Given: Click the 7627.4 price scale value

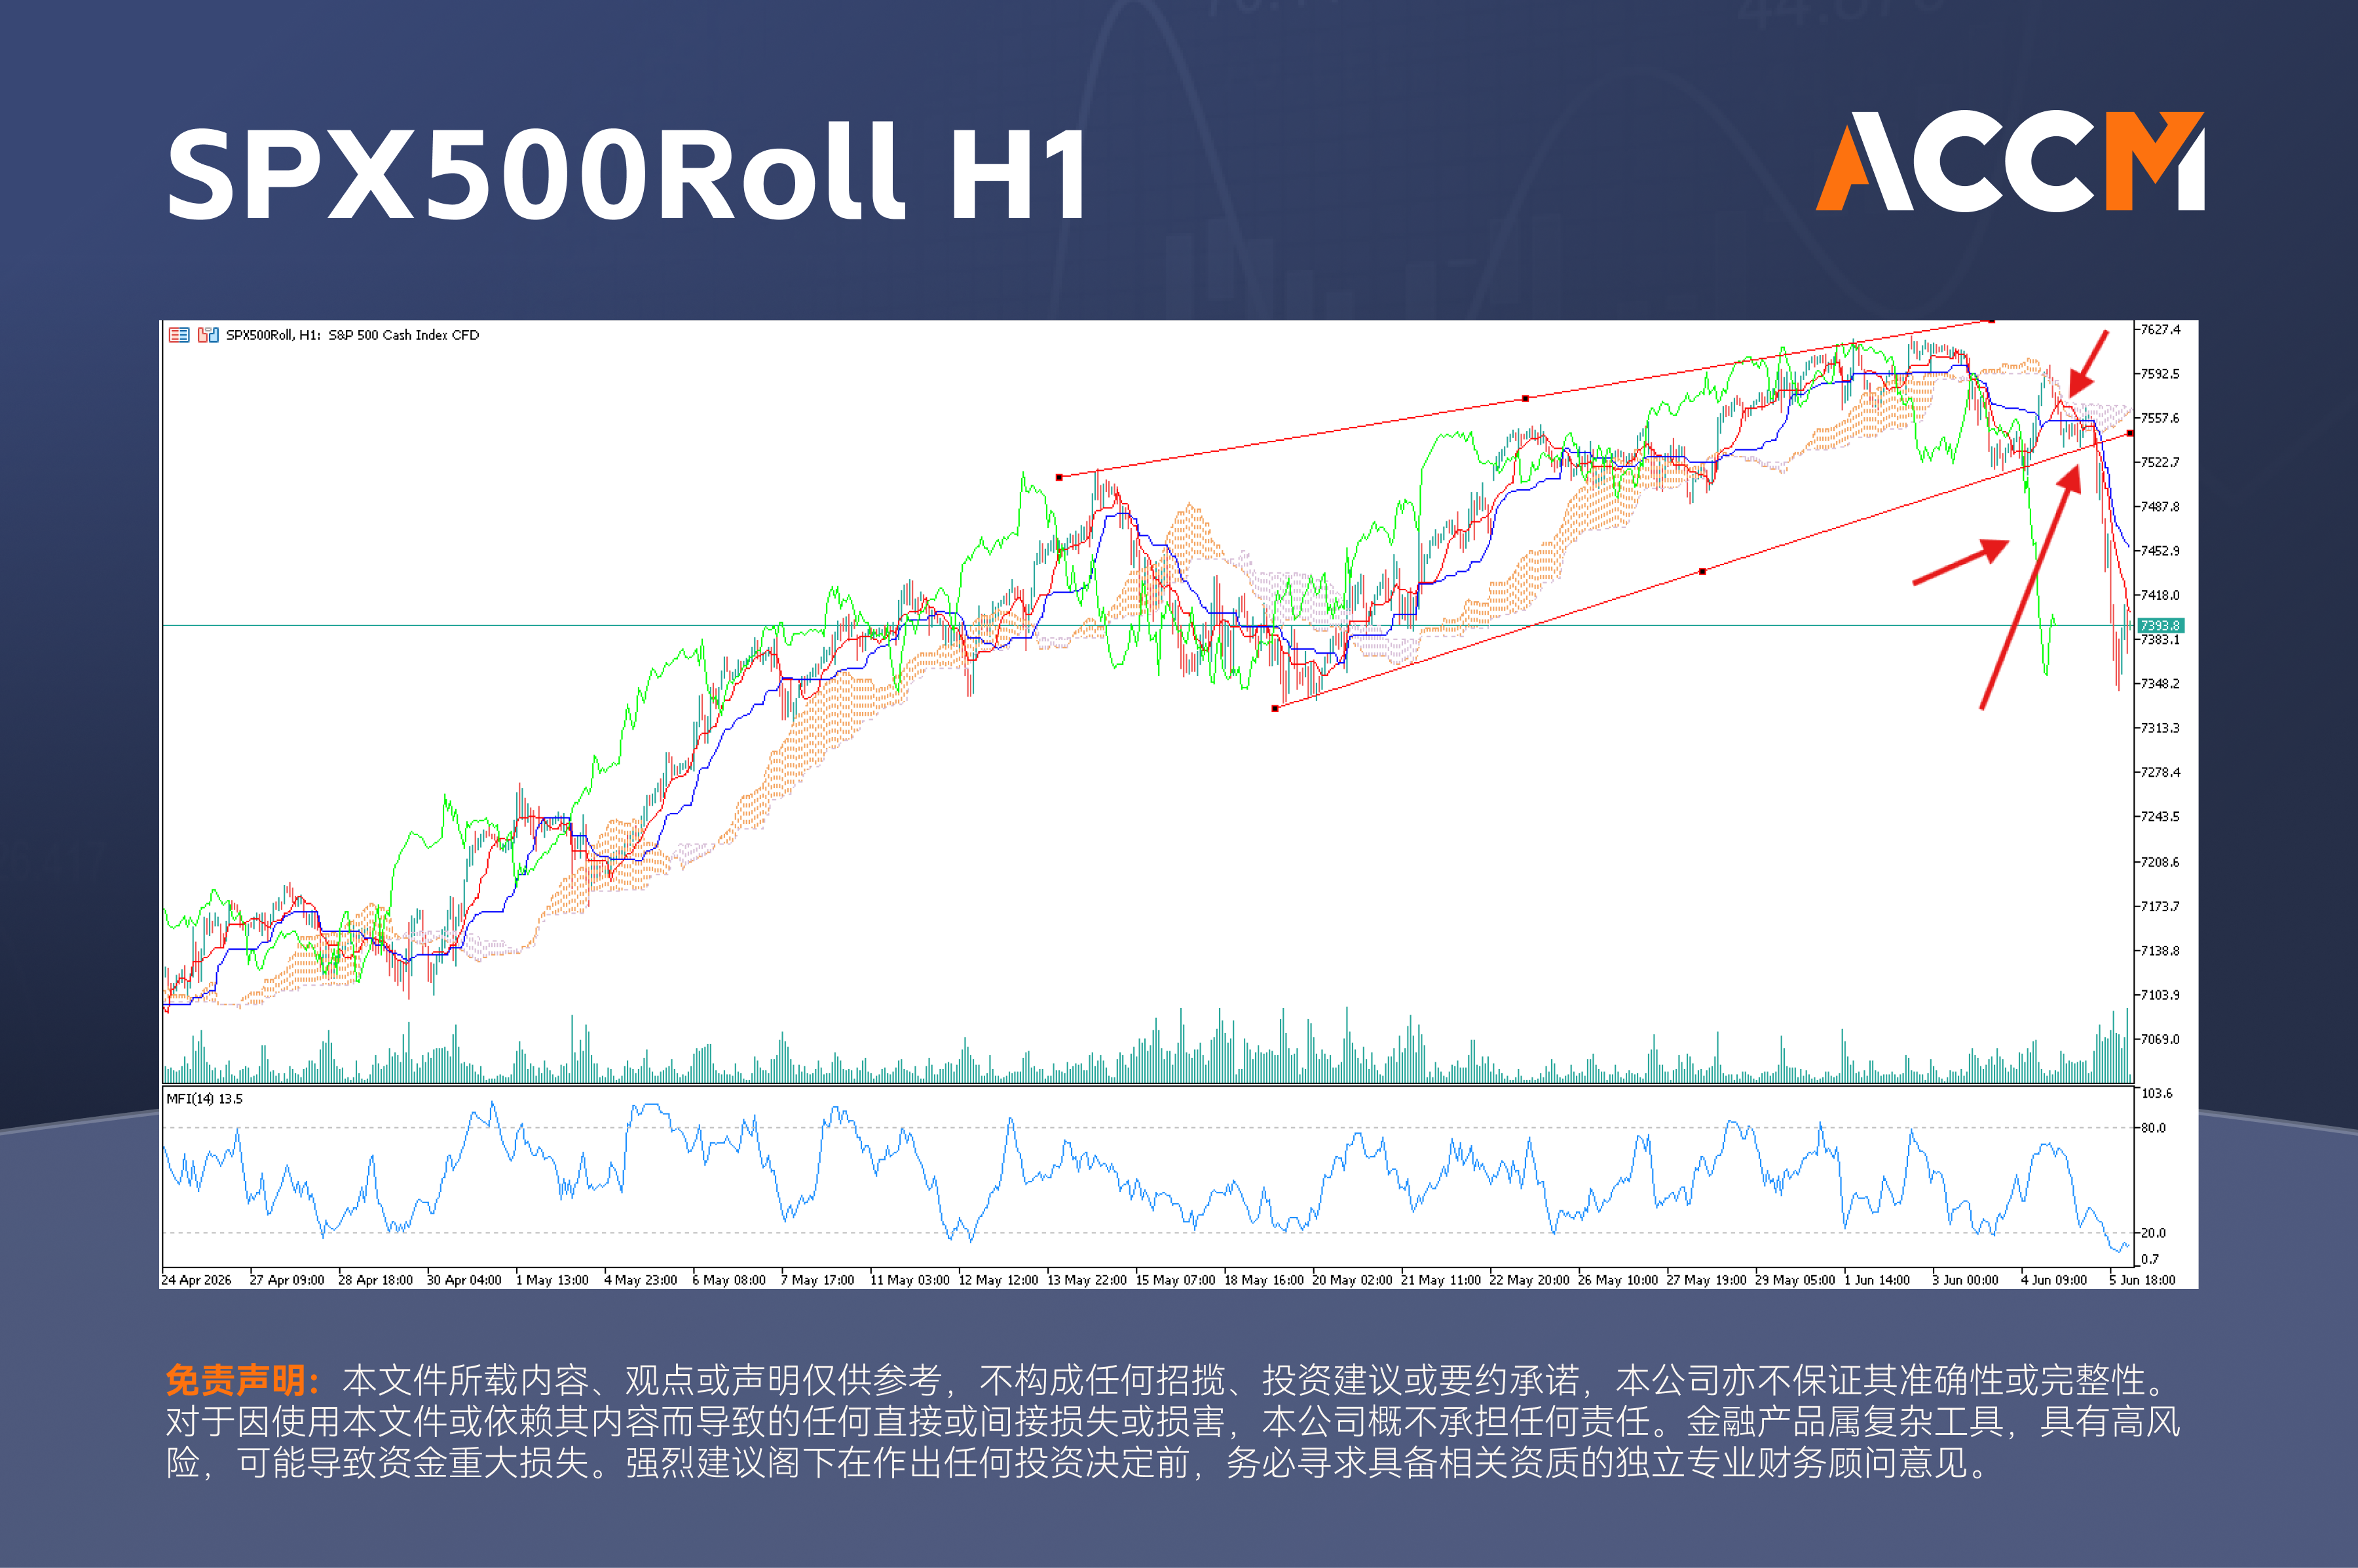Looking at the screenshot, I should [x=2160, y=329].
